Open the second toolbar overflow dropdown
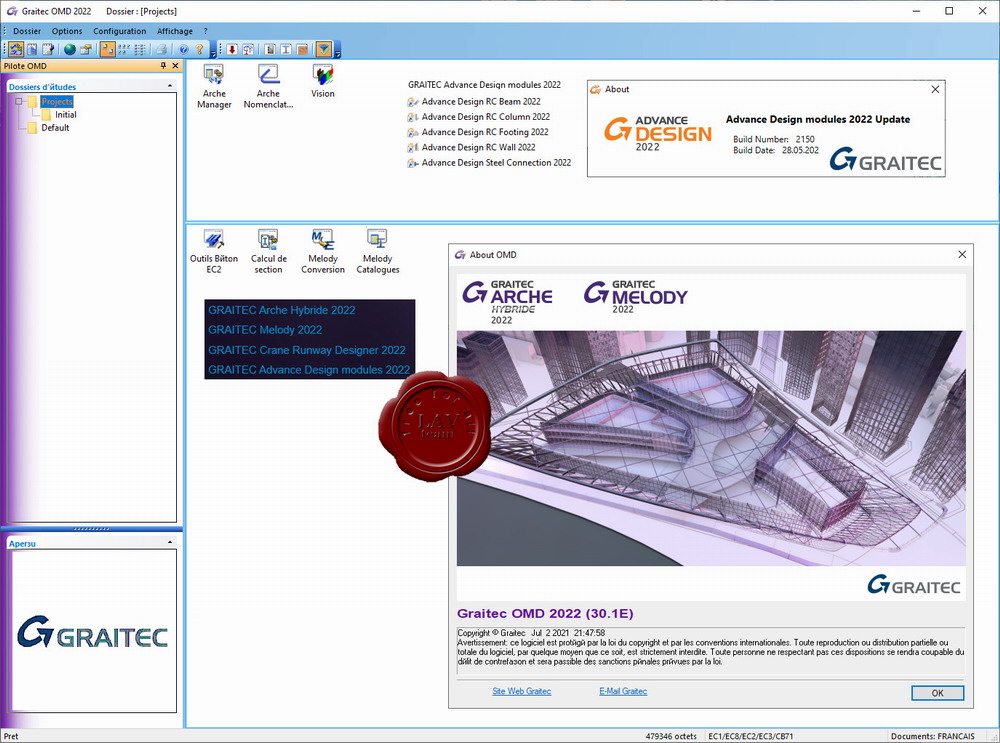 (x=337, y=50)
